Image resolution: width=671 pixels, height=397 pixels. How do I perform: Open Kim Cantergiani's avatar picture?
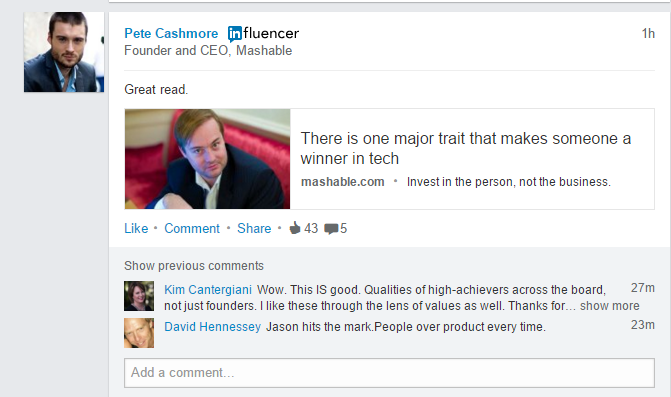139,296
